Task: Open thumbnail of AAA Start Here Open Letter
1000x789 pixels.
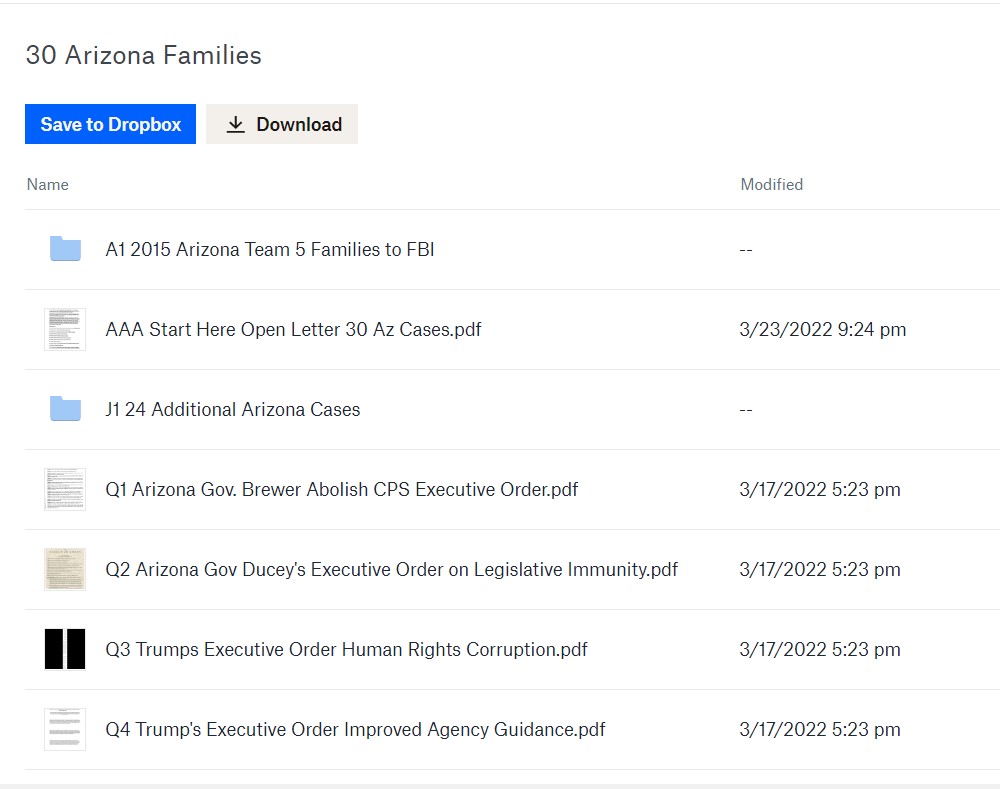Action: 65,329
